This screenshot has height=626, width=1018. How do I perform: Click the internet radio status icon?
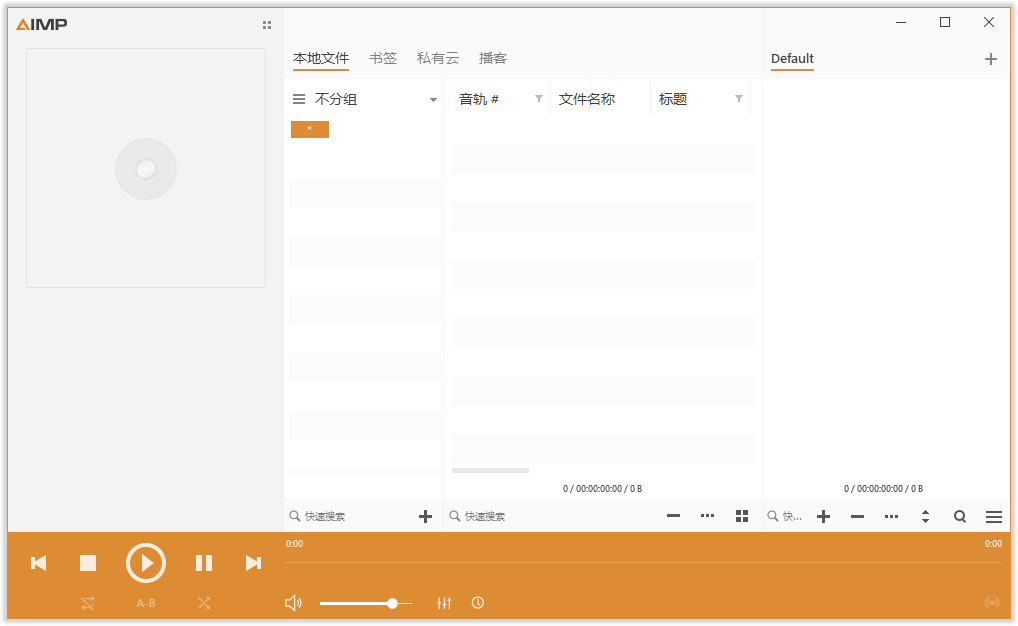click(x=991, y=603)
